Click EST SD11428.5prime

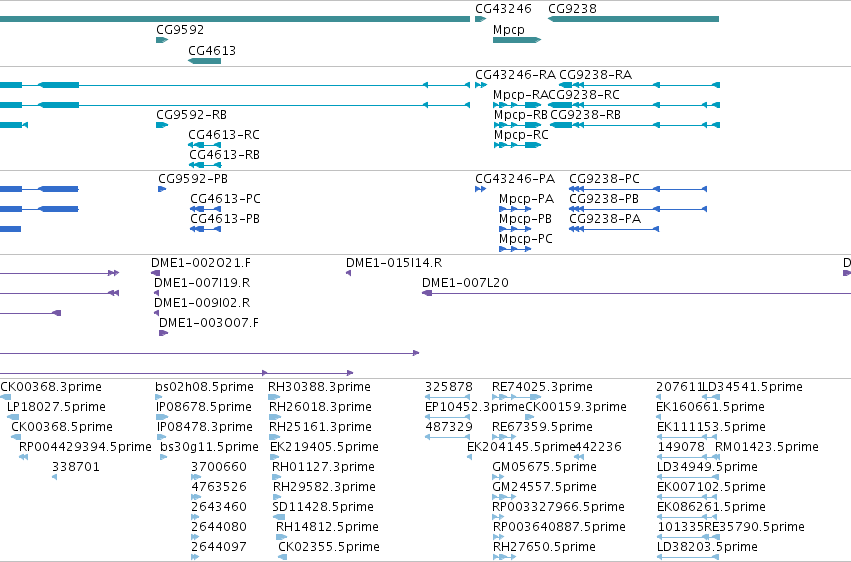pyautogui.click(x=323, y=507)
